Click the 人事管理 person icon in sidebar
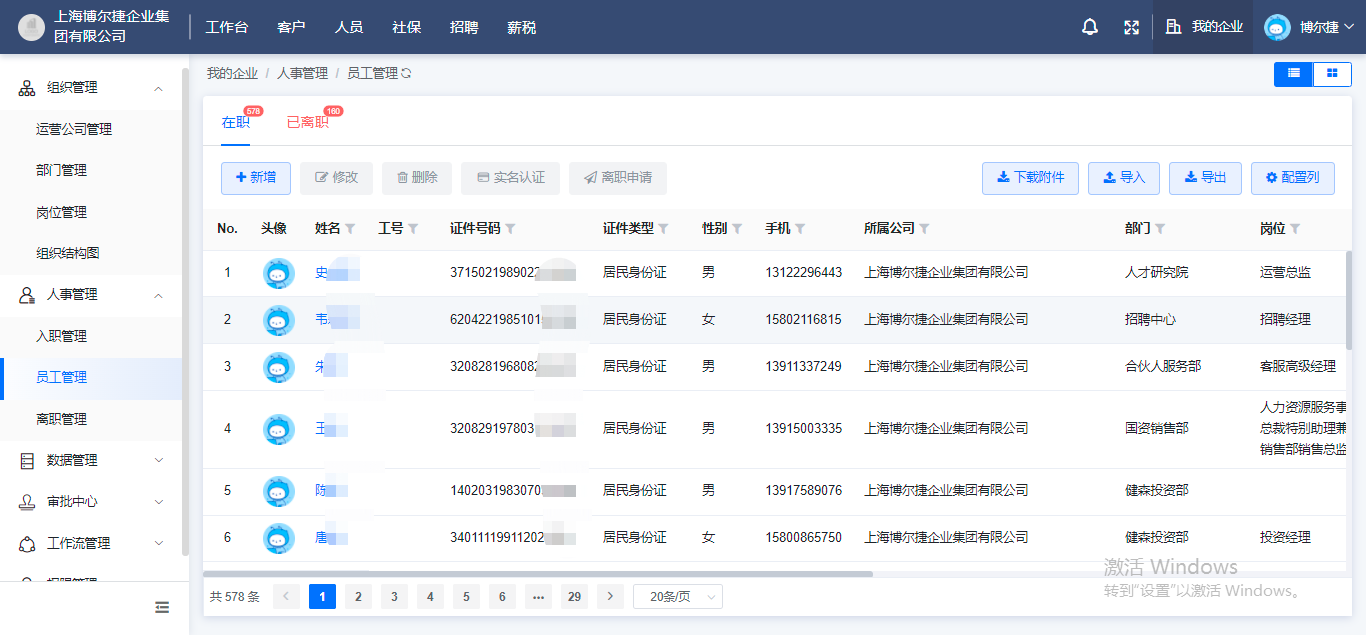The height and width of the screenshot is (635, 1366). pos(28,295)
